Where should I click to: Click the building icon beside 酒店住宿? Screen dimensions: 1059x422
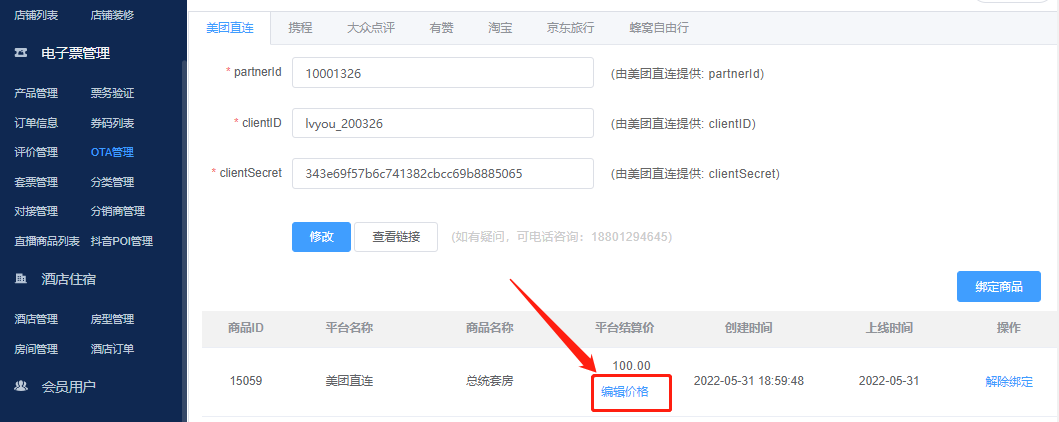tap(21, 279)
